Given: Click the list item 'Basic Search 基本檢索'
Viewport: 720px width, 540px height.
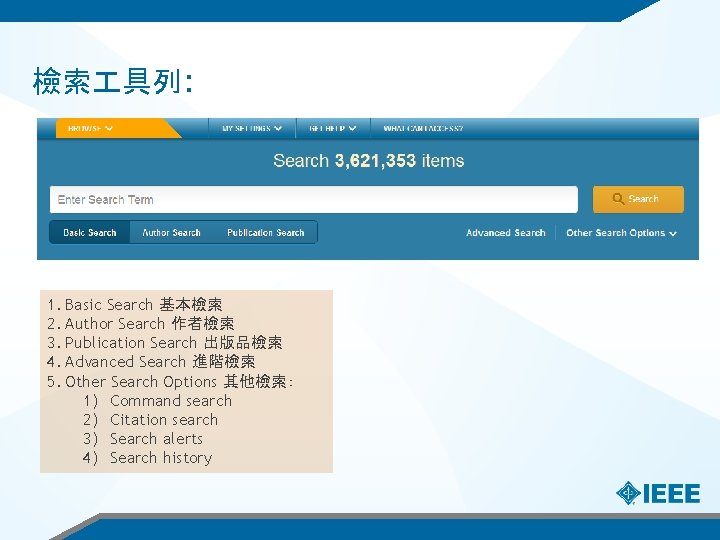Looking at the screenshot, I should click(135, 304).
